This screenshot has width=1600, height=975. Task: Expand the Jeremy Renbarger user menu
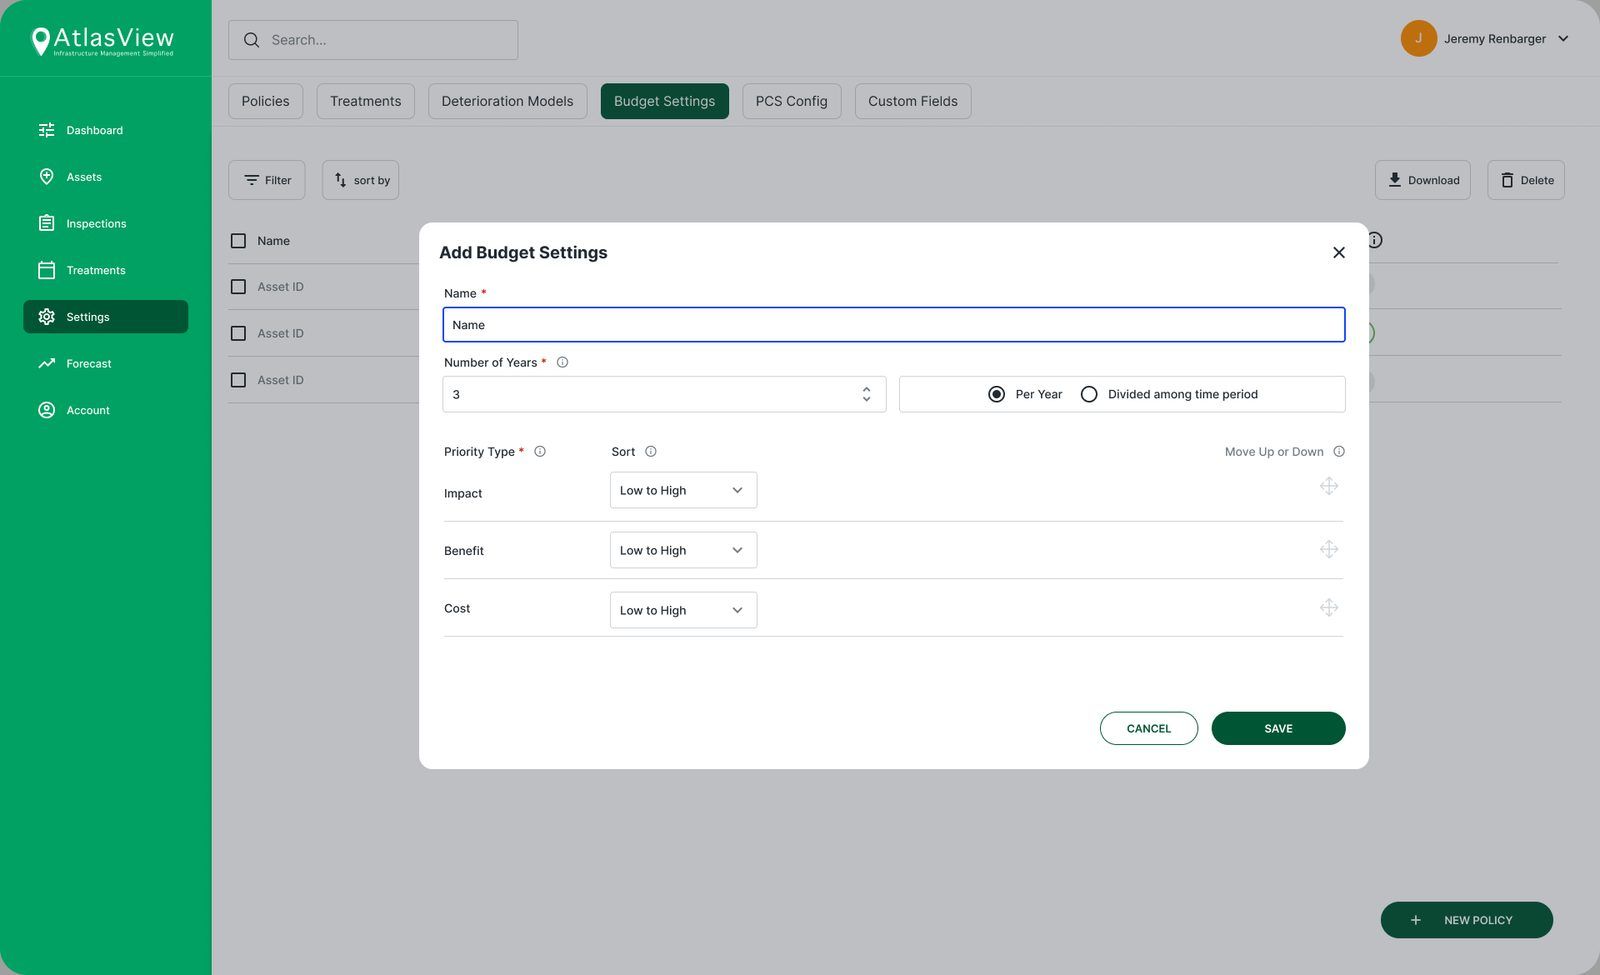(x=1485, y=39)
